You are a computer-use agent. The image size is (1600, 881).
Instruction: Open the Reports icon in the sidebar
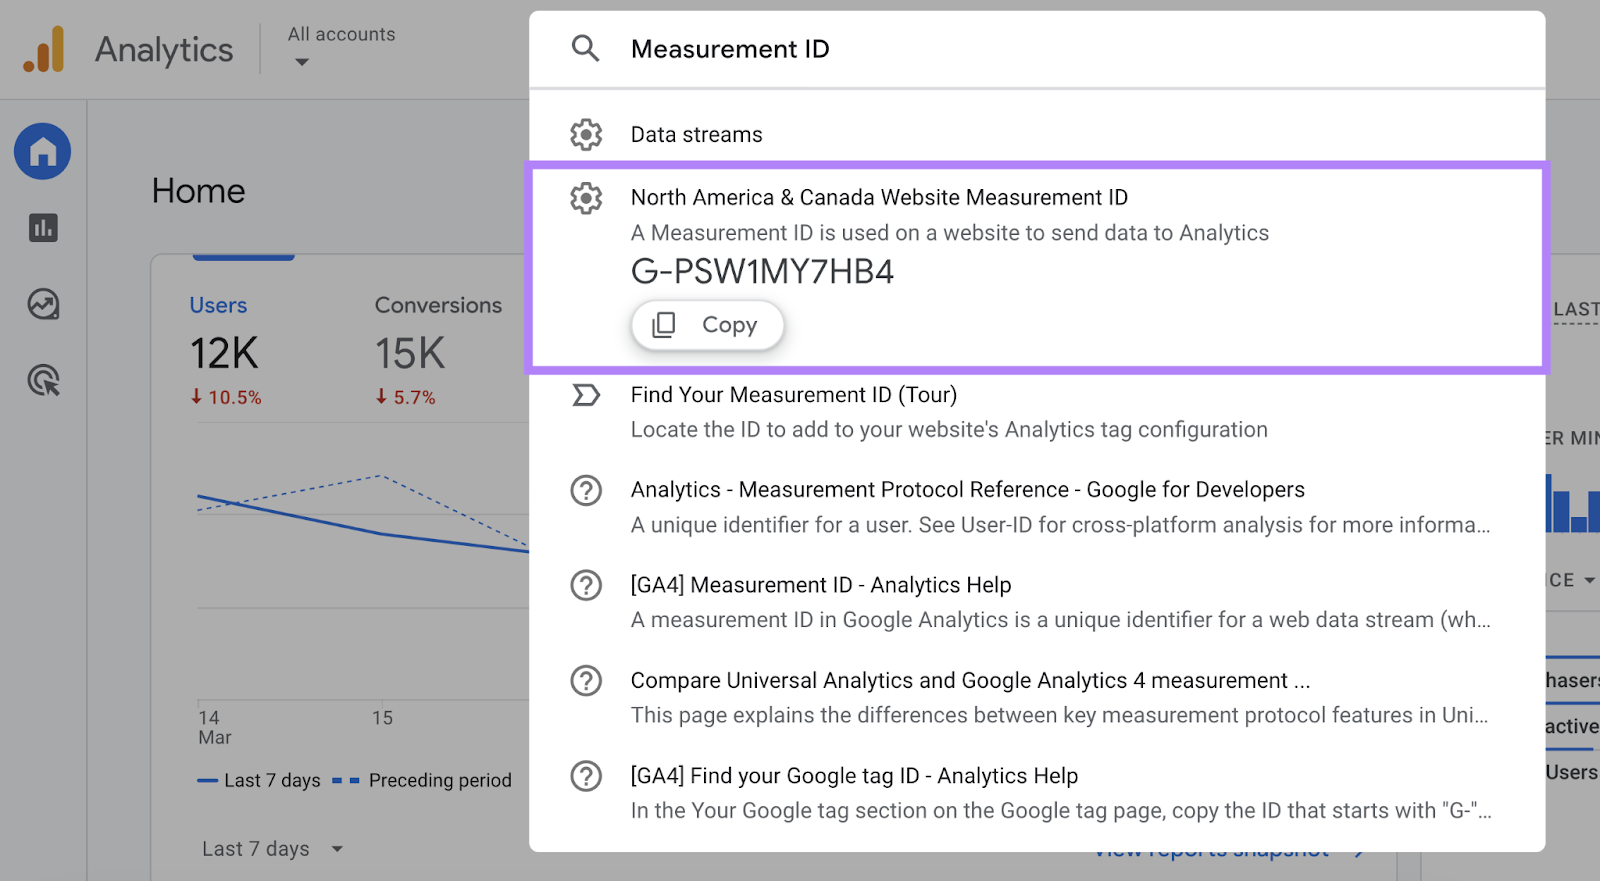tap(43, 228)
